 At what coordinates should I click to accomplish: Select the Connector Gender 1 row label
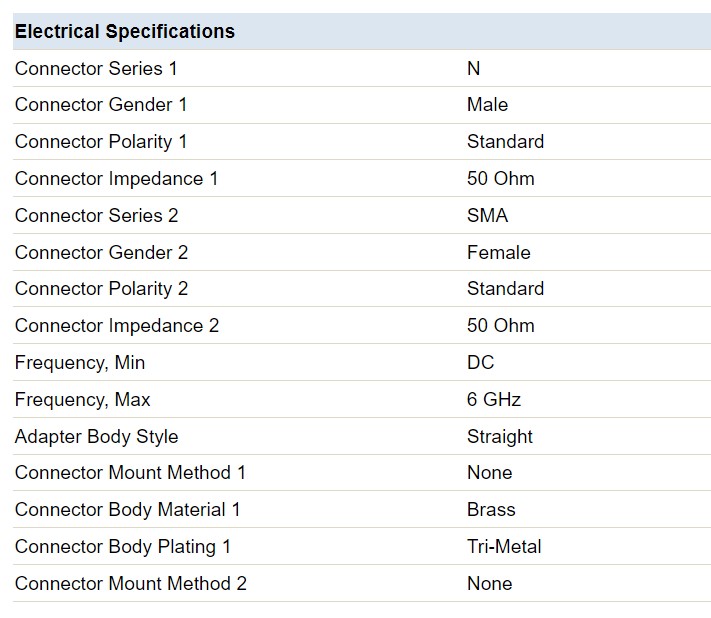click(101, 105)
